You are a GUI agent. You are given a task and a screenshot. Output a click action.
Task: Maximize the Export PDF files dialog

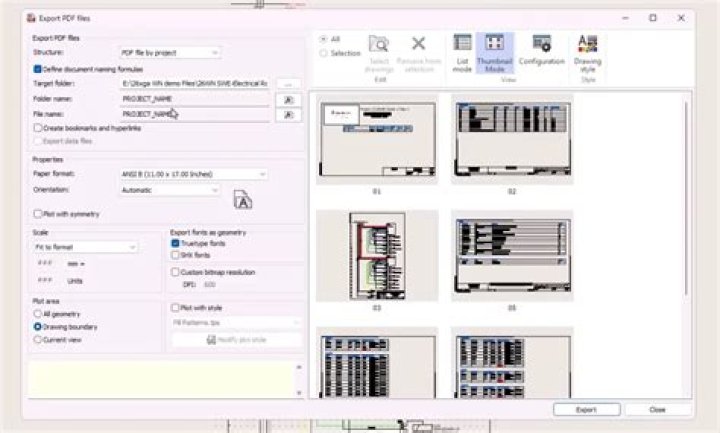(652, 18)
